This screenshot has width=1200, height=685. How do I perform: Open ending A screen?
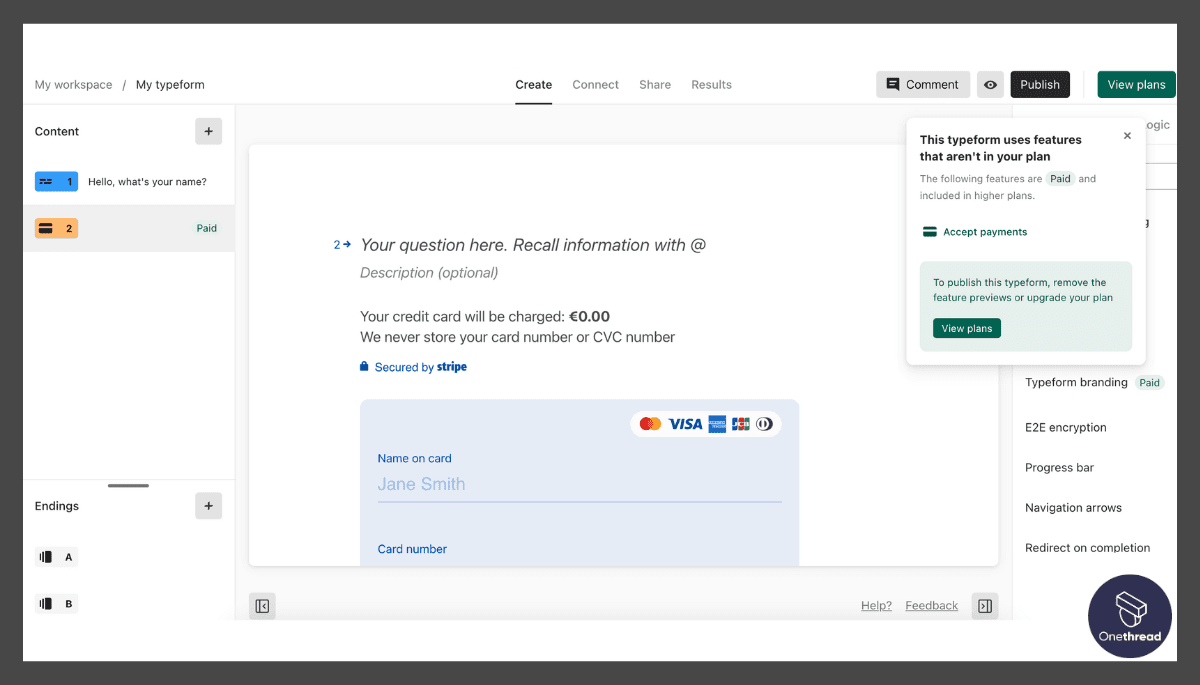[56, 557]
